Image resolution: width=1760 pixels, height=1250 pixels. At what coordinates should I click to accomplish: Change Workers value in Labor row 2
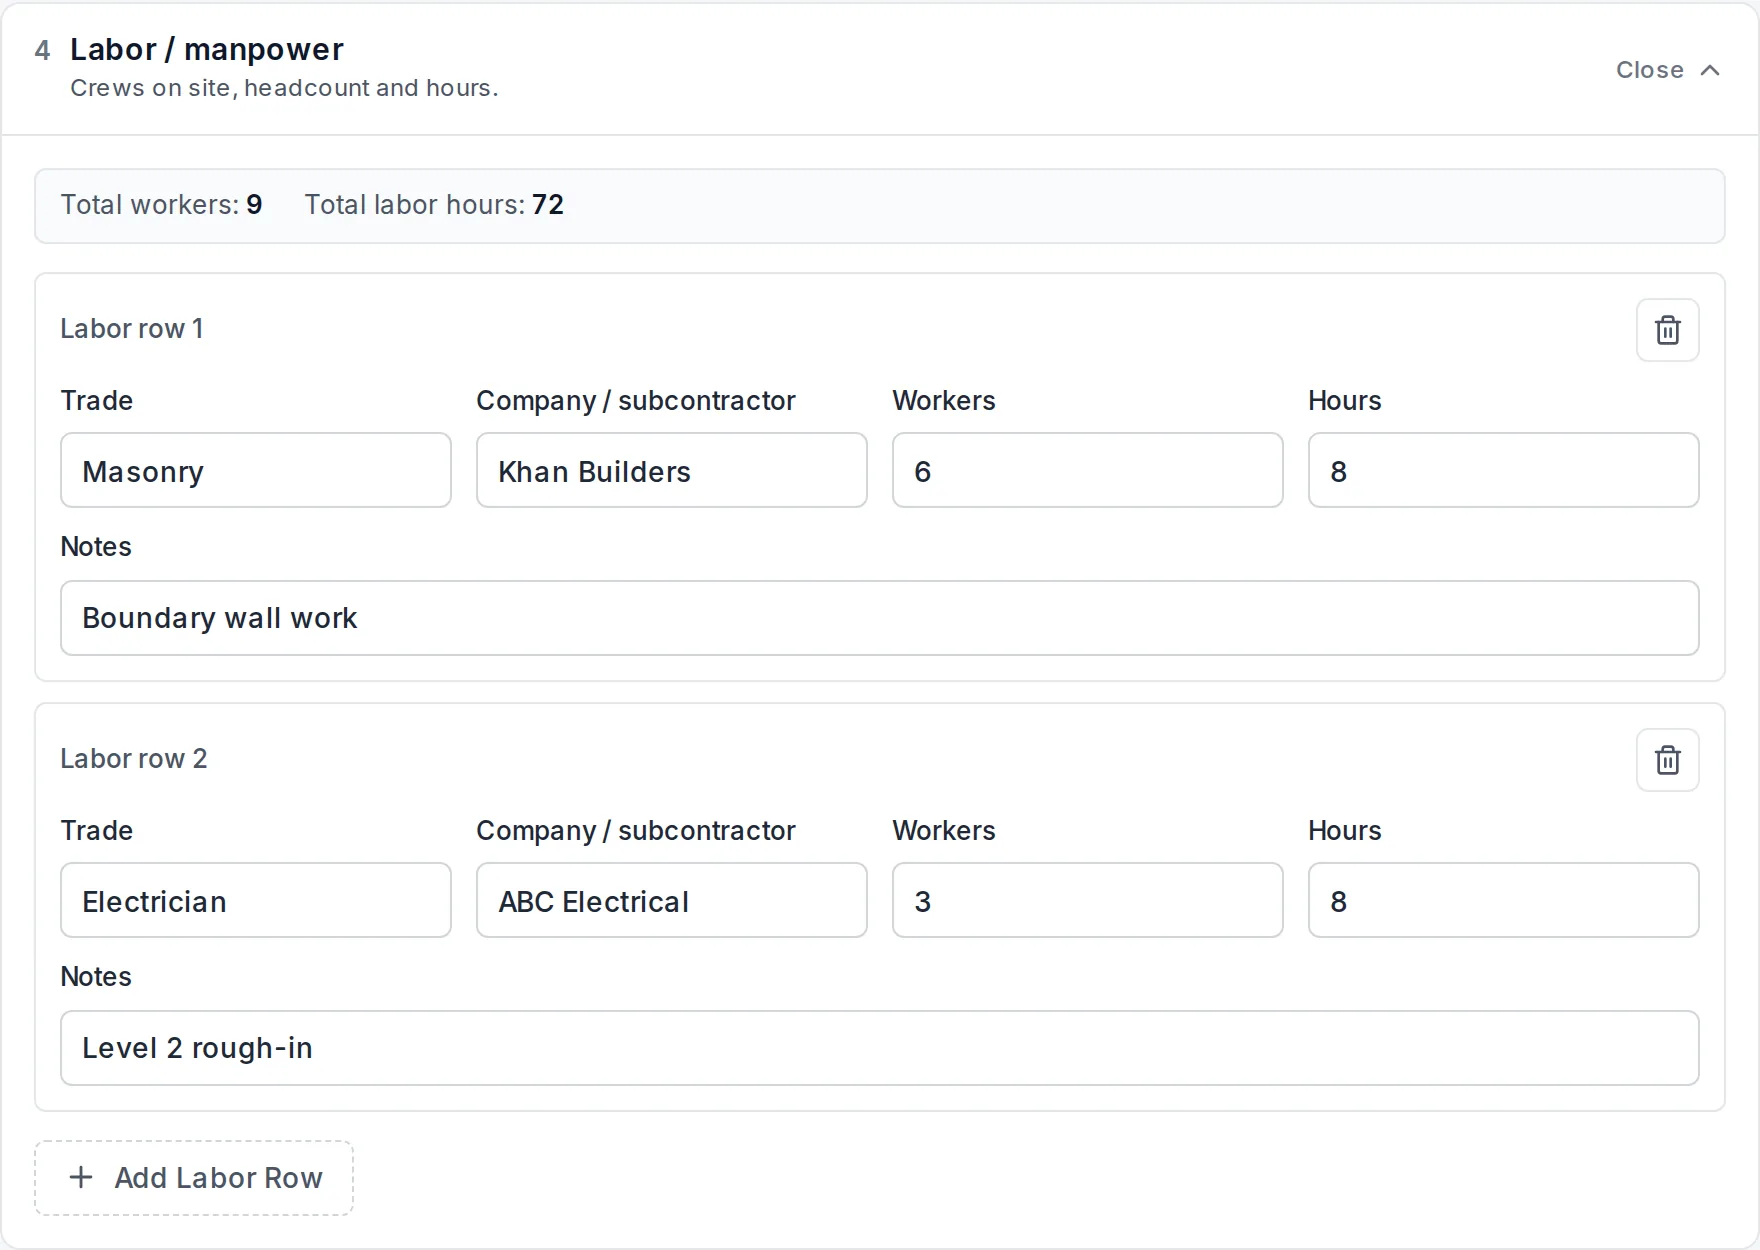coord(1088,900)
